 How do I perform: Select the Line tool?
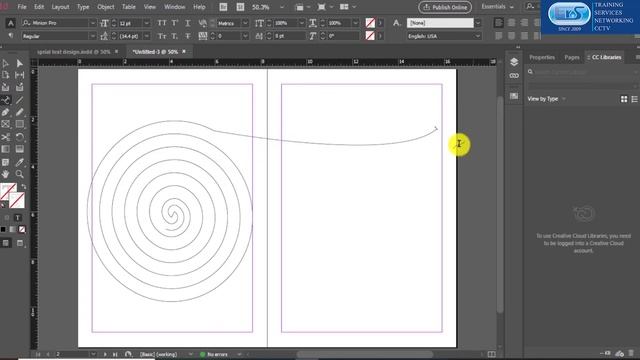coord(19,100)
